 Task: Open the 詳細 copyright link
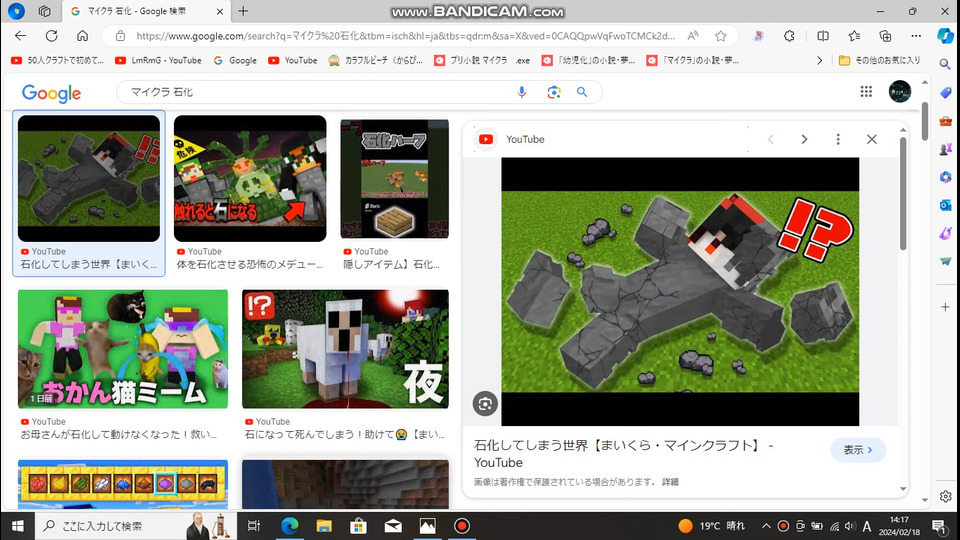click(x=670, y=482)
